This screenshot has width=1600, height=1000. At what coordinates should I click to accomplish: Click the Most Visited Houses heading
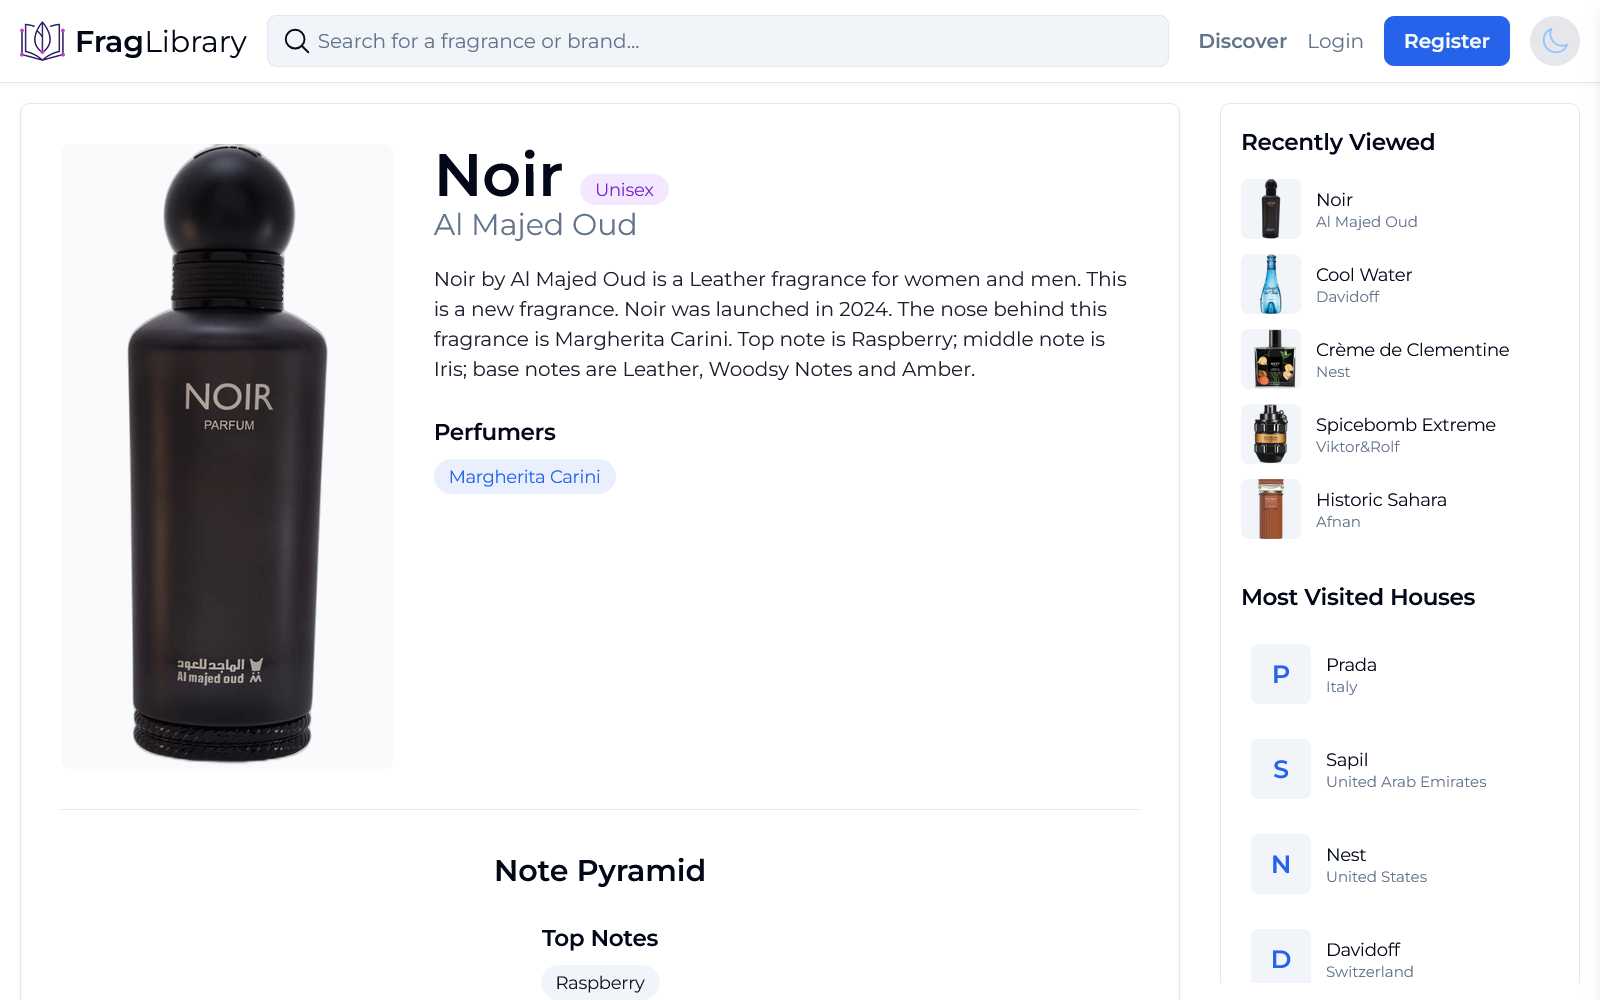(x=1358, y=597)
